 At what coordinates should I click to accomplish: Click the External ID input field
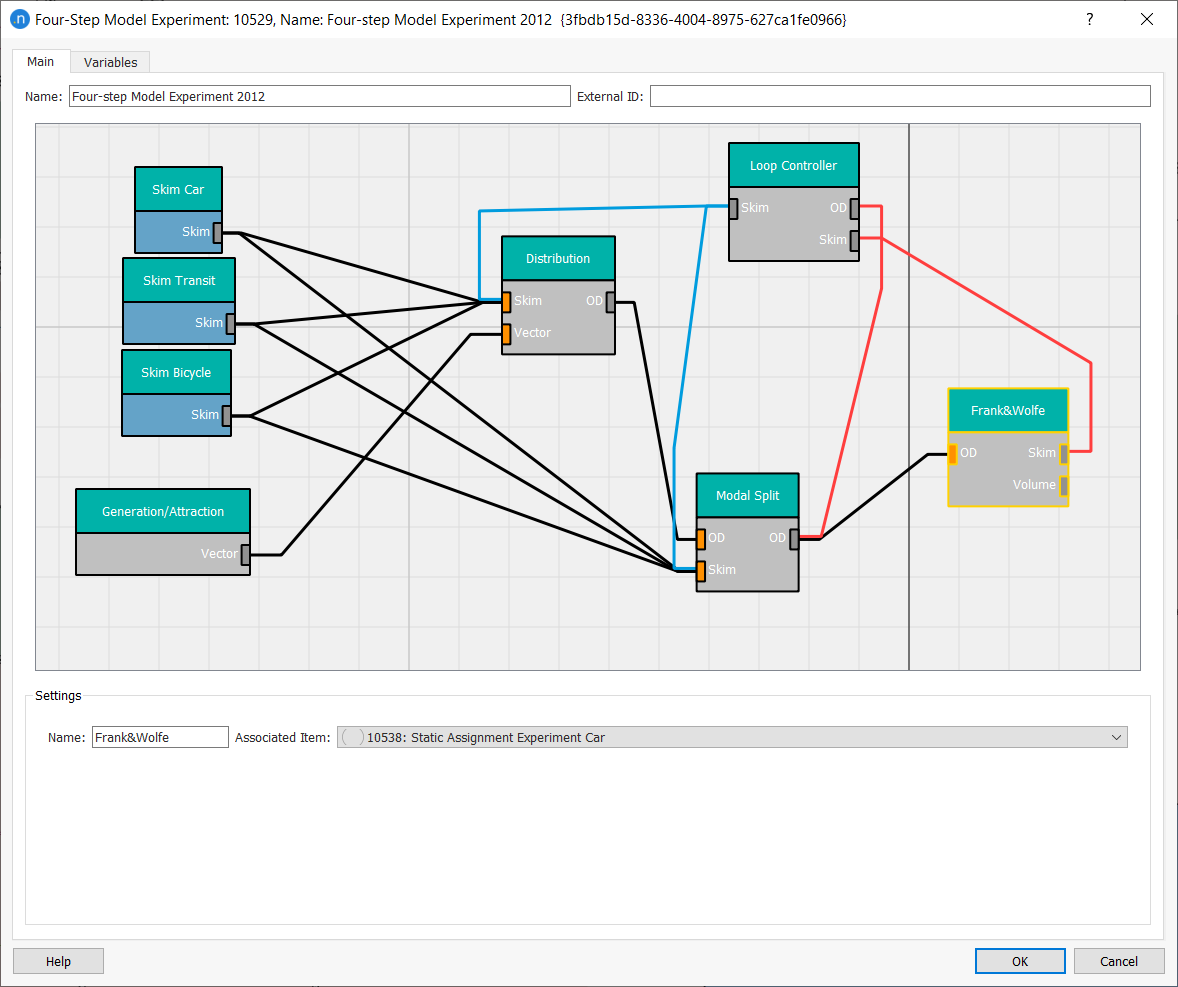tap(900, 97)
